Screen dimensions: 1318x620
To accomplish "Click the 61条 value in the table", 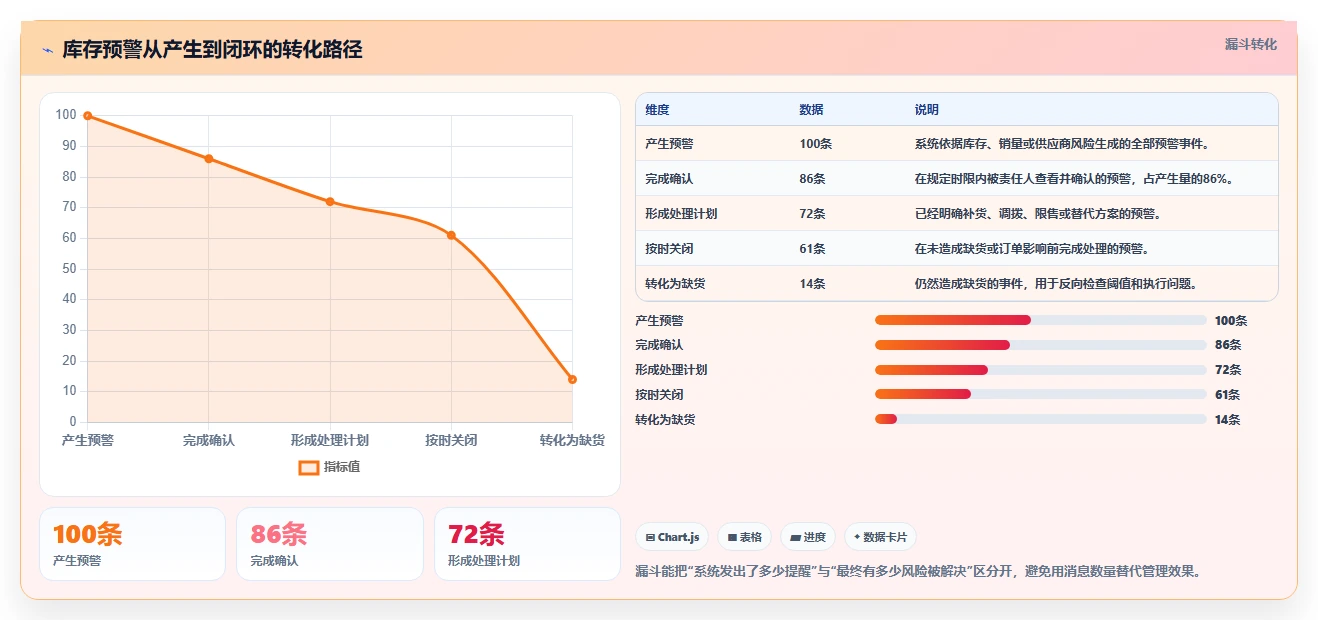I will coord(812,249).
